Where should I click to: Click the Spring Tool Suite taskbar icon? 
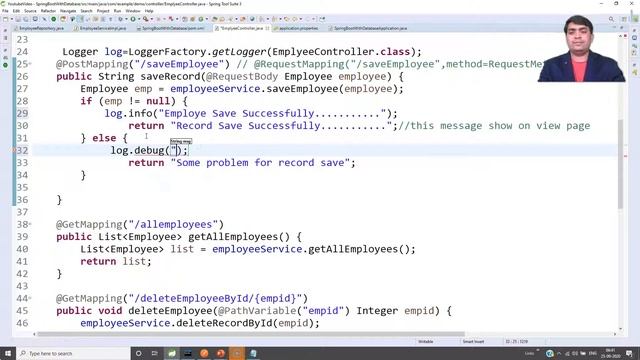coord(172,353)
